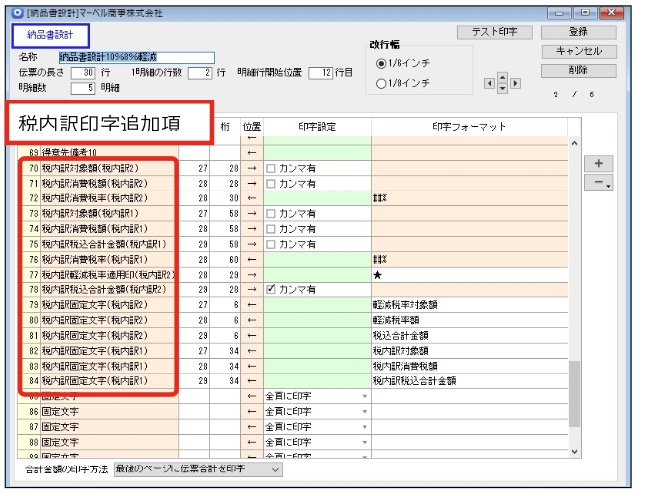The height and width of the screenshot is (496, 647).
Task: Select the 1/6インチ line spacing radio button
Action: click(x=381, y=64)
